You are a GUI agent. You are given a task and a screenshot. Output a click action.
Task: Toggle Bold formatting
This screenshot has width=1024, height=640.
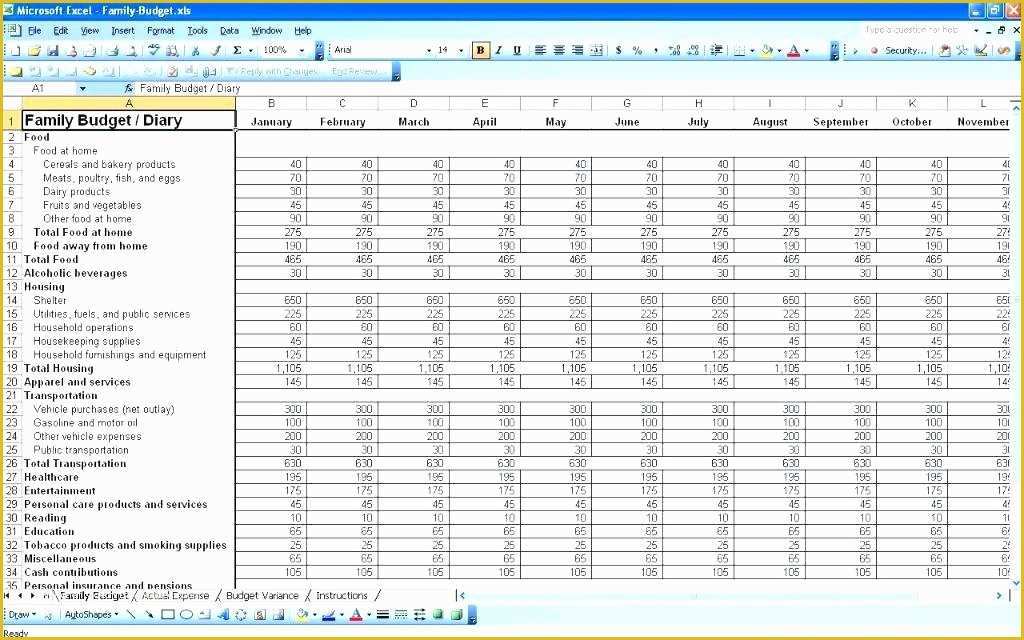[x=481, y=50]
